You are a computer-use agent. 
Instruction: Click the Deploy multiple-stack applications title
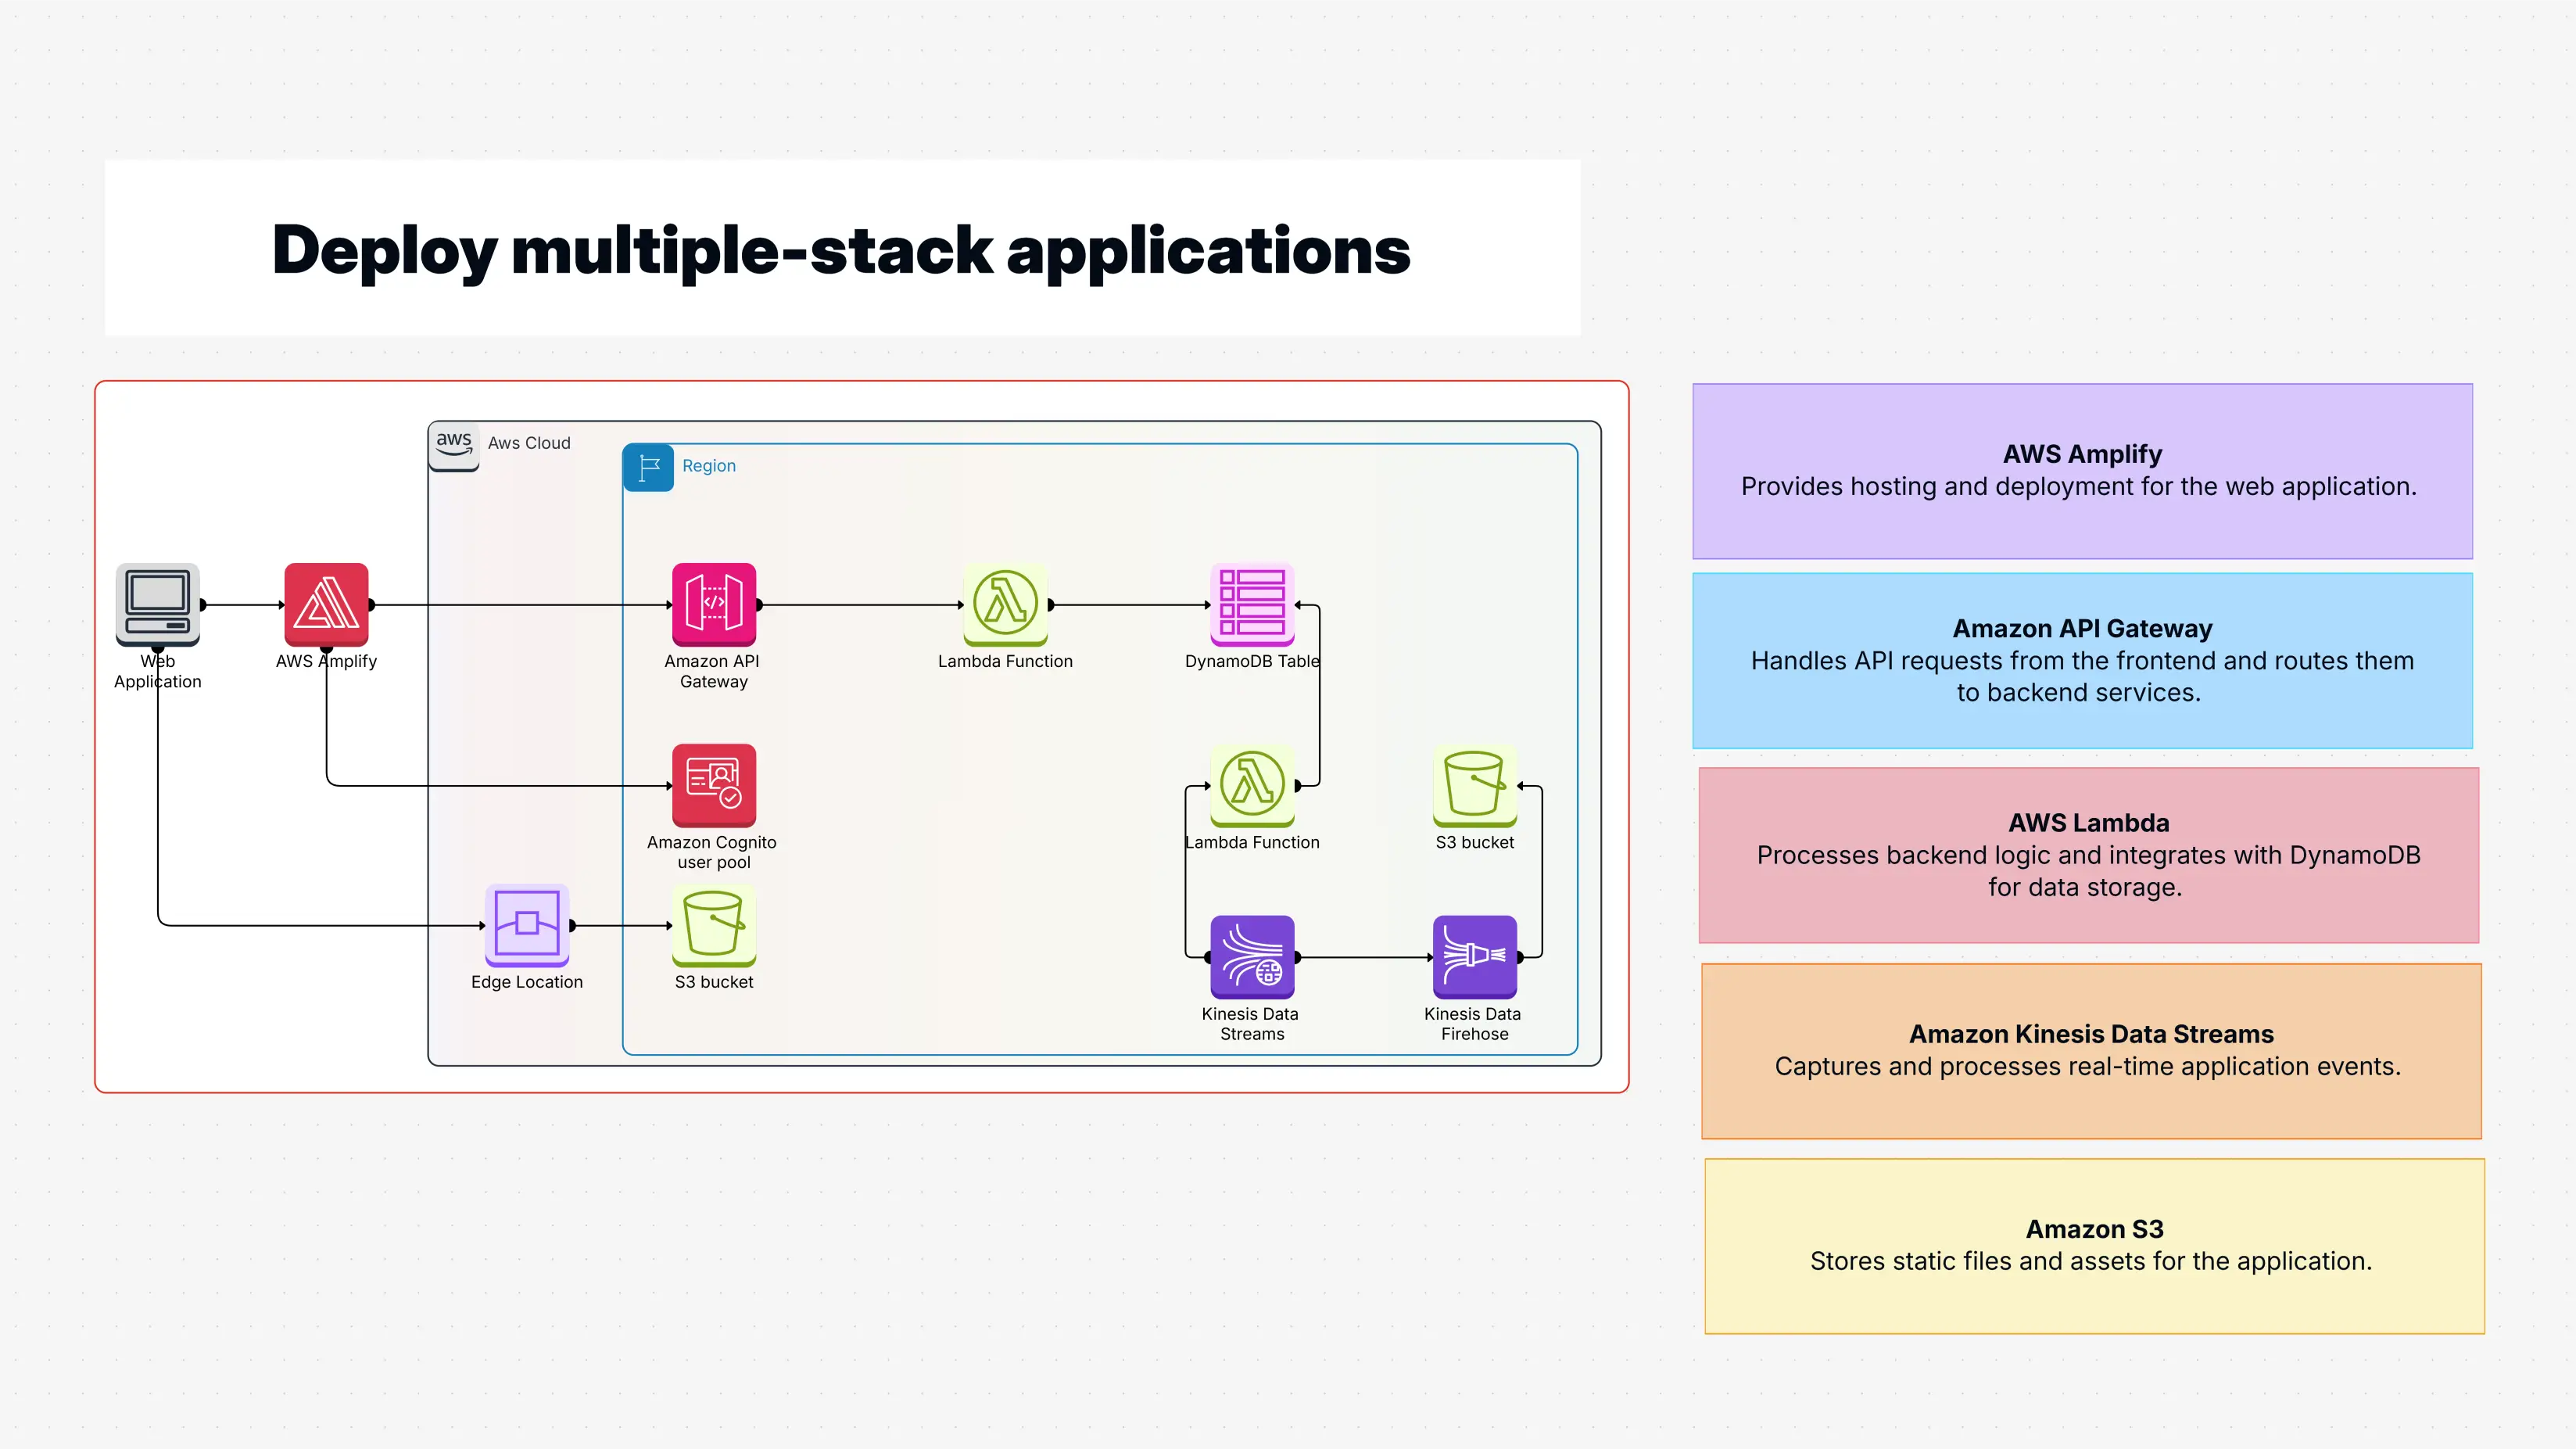(841, 251)
